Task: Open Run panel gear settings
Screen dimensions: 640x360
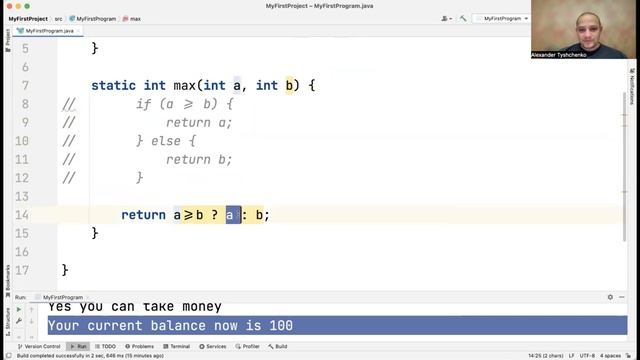Action: tap(610, 297)
